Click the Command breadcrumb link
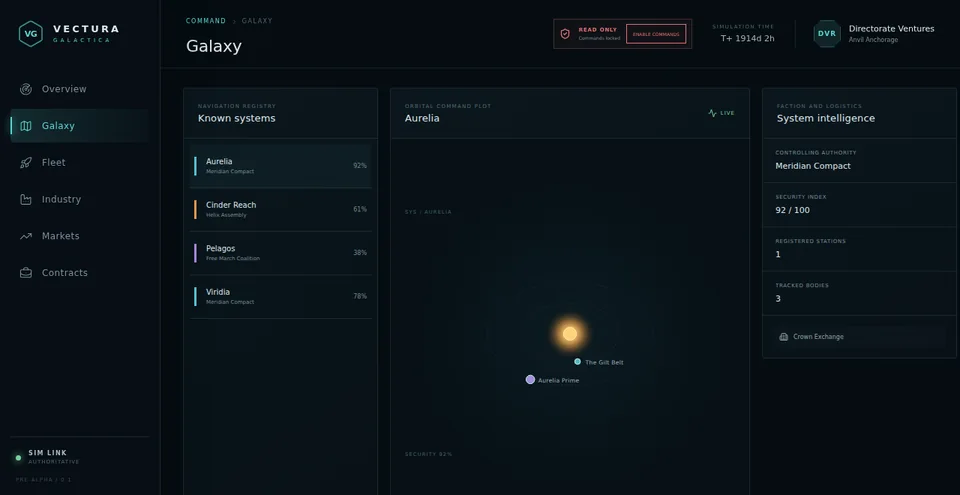 click(x=206, y=21)
